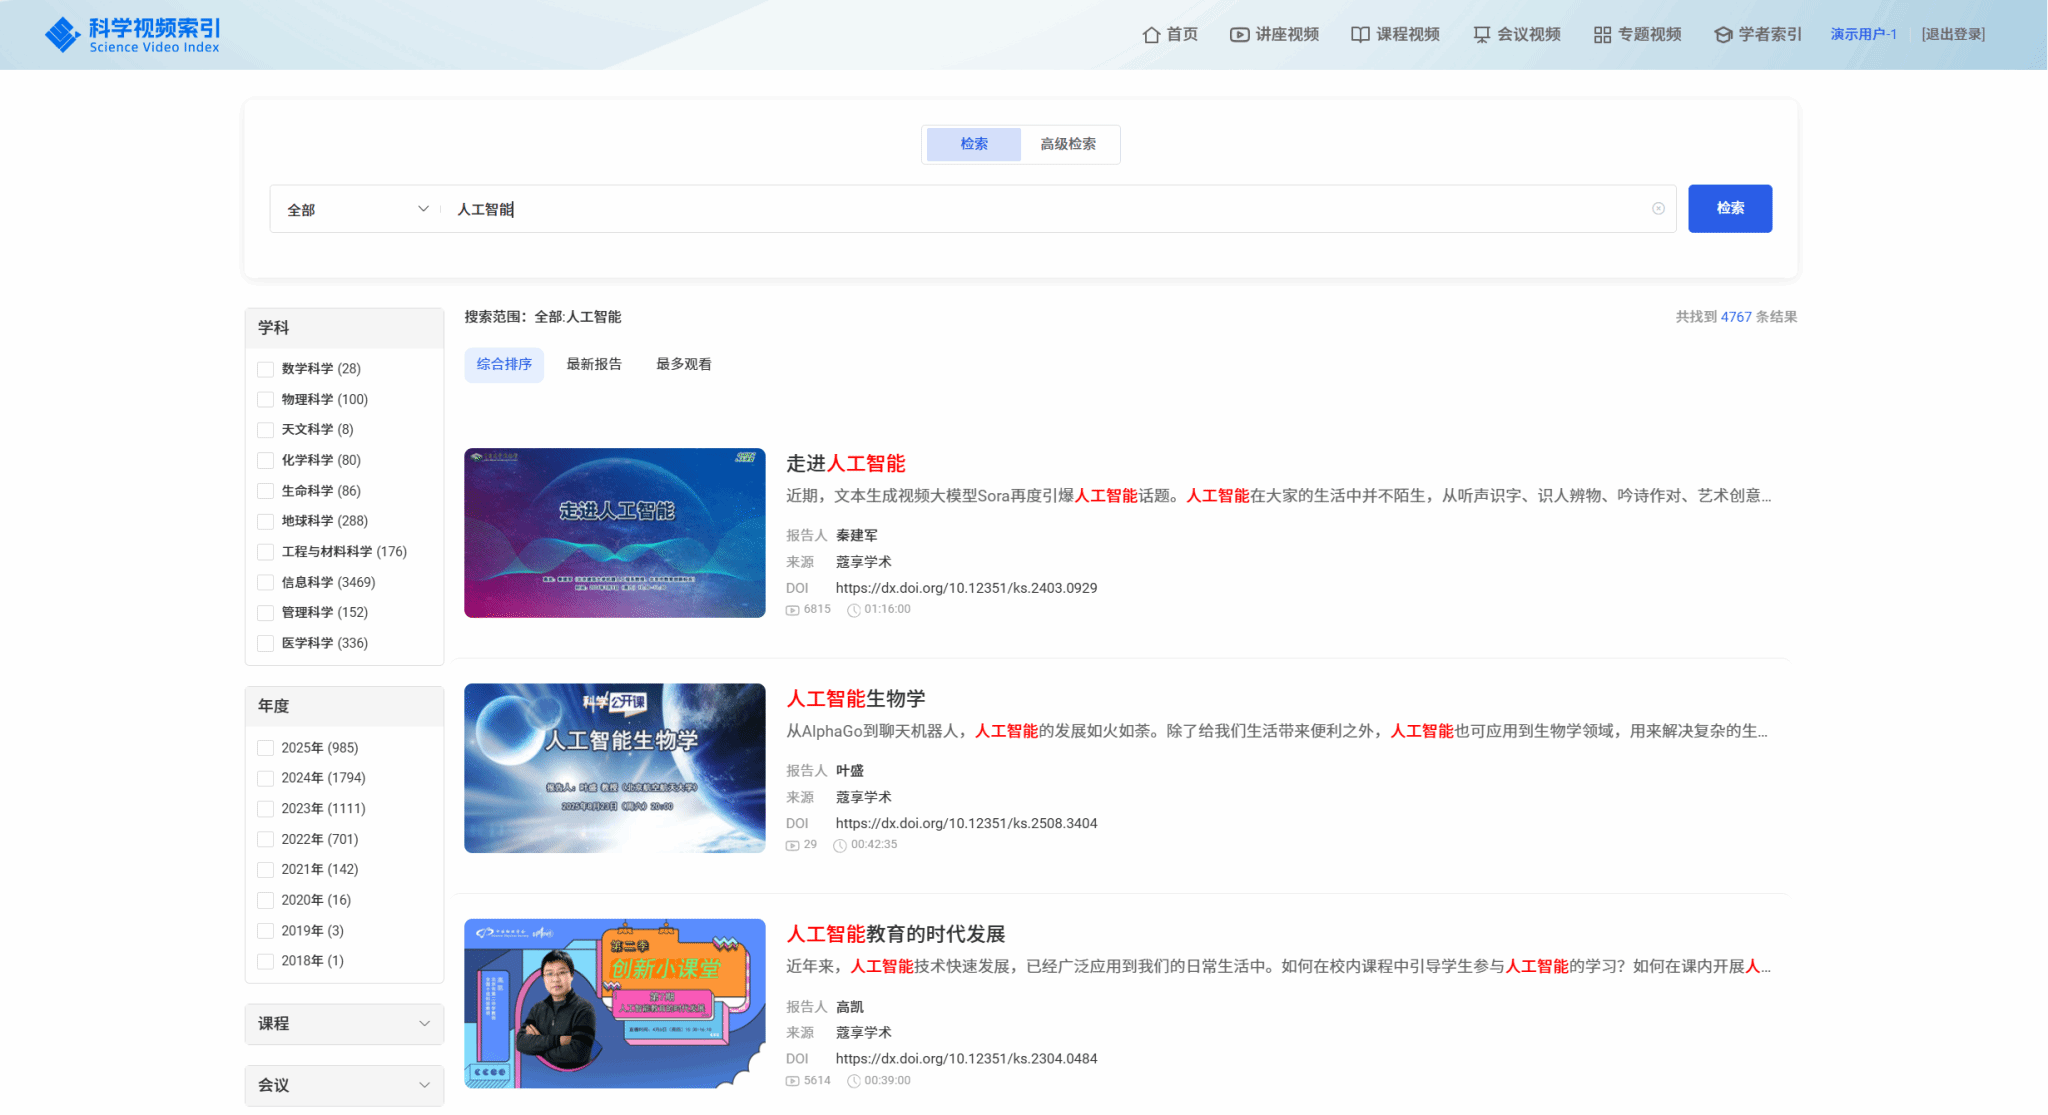Image resolution: width=2048 pixels, height=1115 pixels.
Task: Click the 退出登录 logout link
Action: point(1952,34)
